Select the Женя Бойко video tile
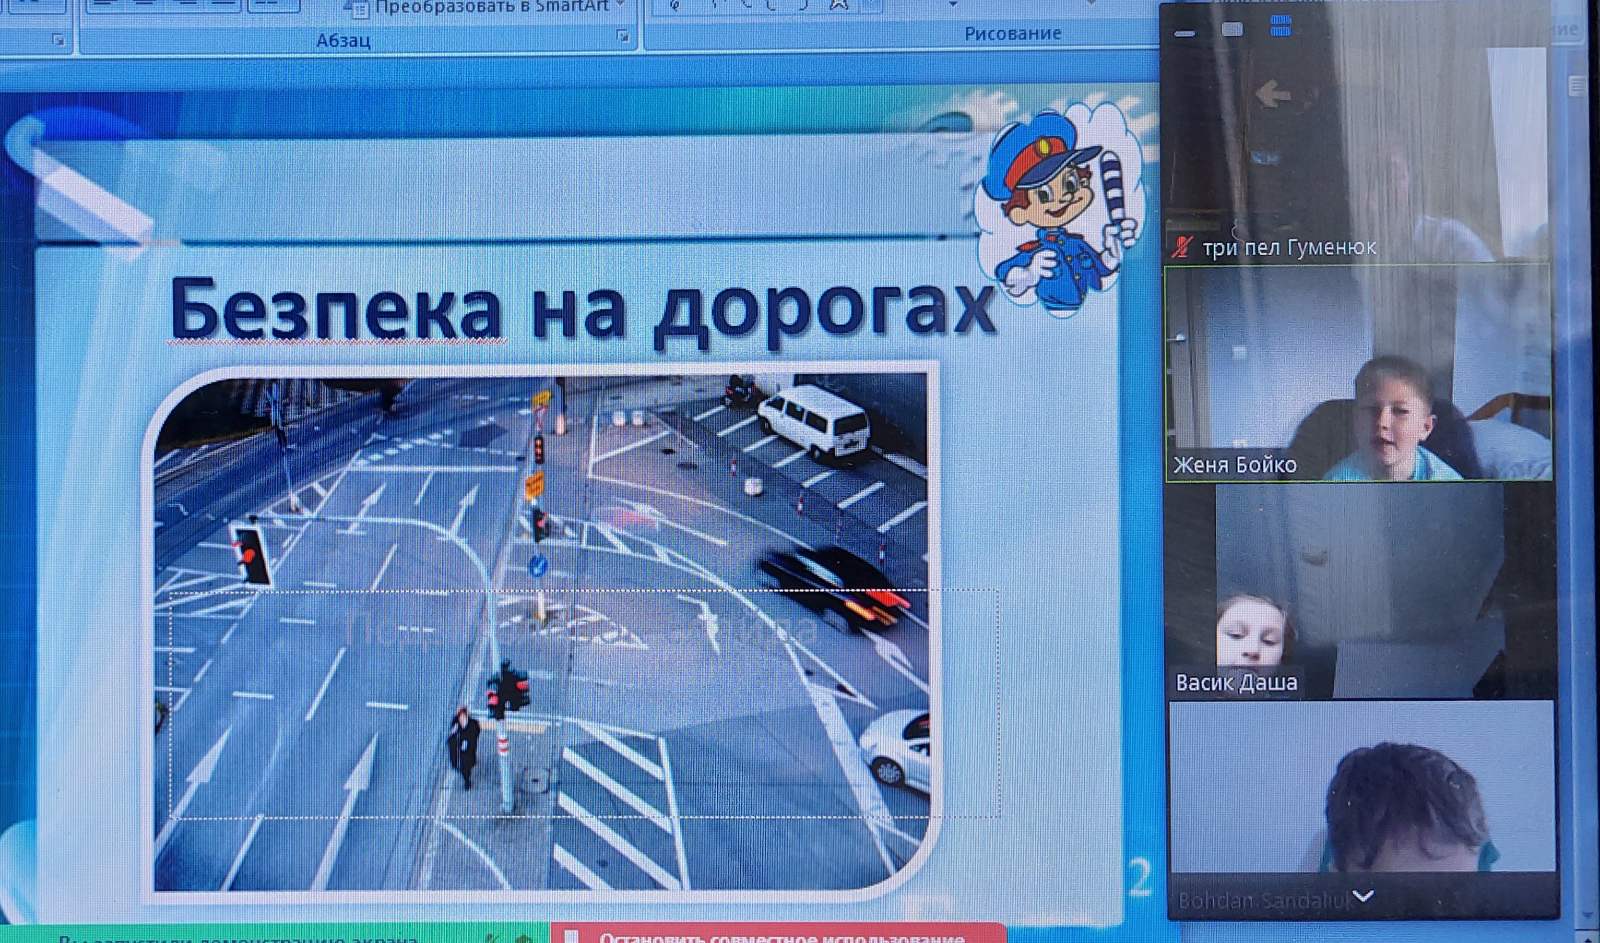This screenshot has width=1600, height=943. (x=1358, y=373)
